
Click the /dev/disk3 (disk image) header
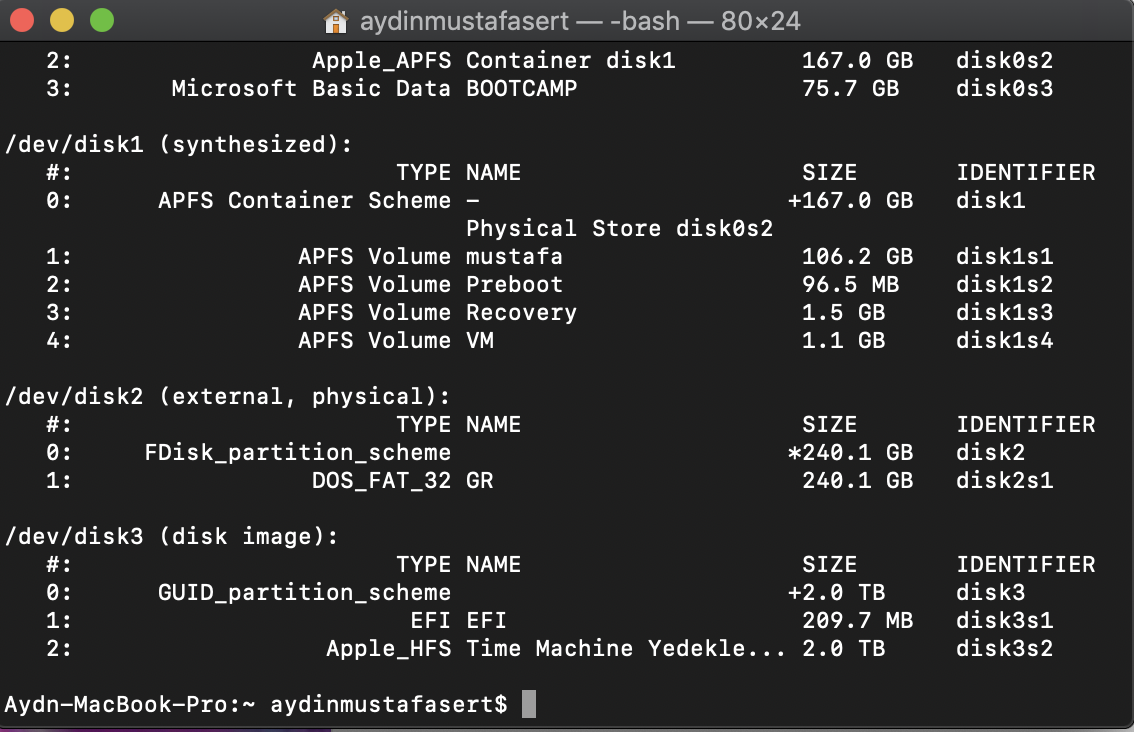click(x=172, y=536)
